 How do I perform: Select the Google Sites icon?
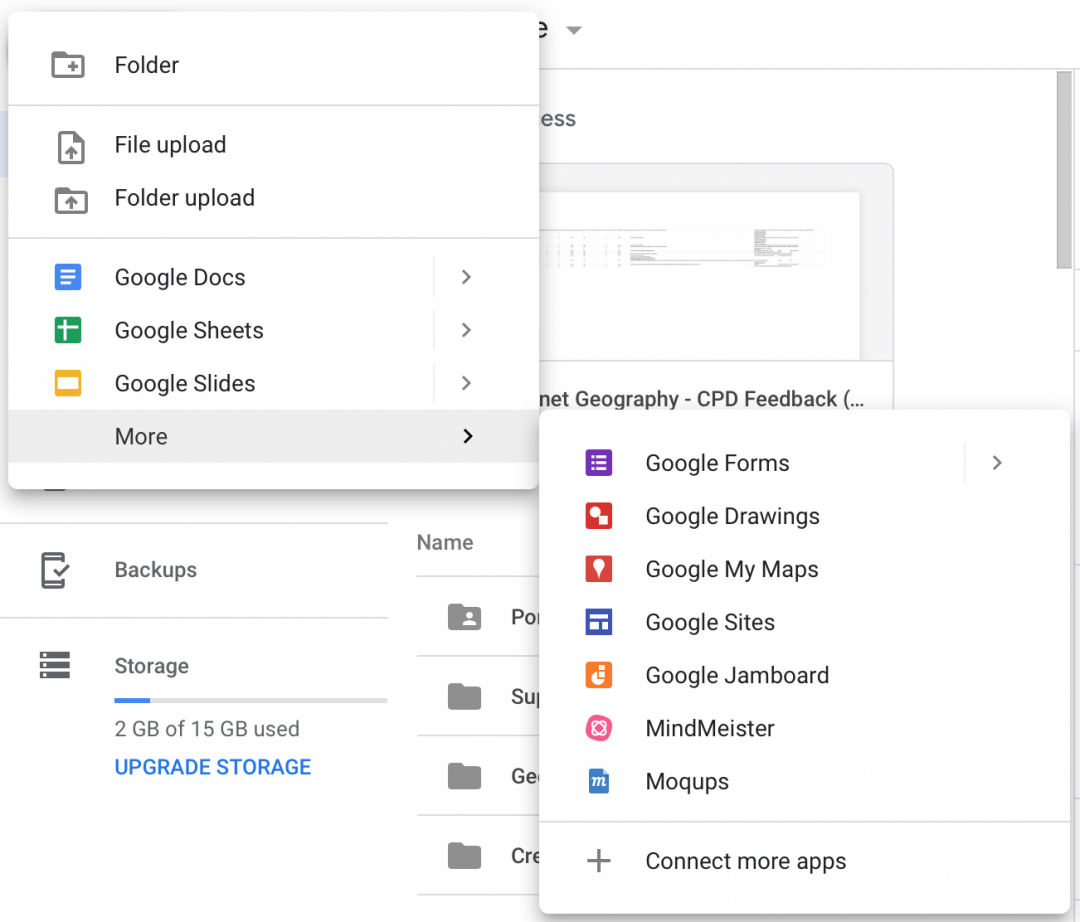click(x=597, y=621)
